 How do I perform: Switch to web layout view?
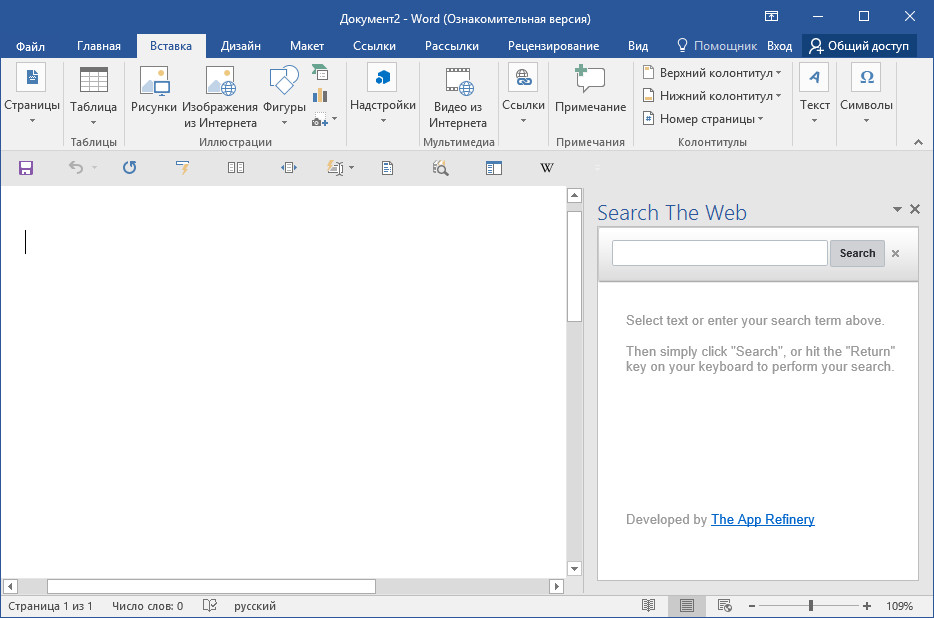coord(724,606)
